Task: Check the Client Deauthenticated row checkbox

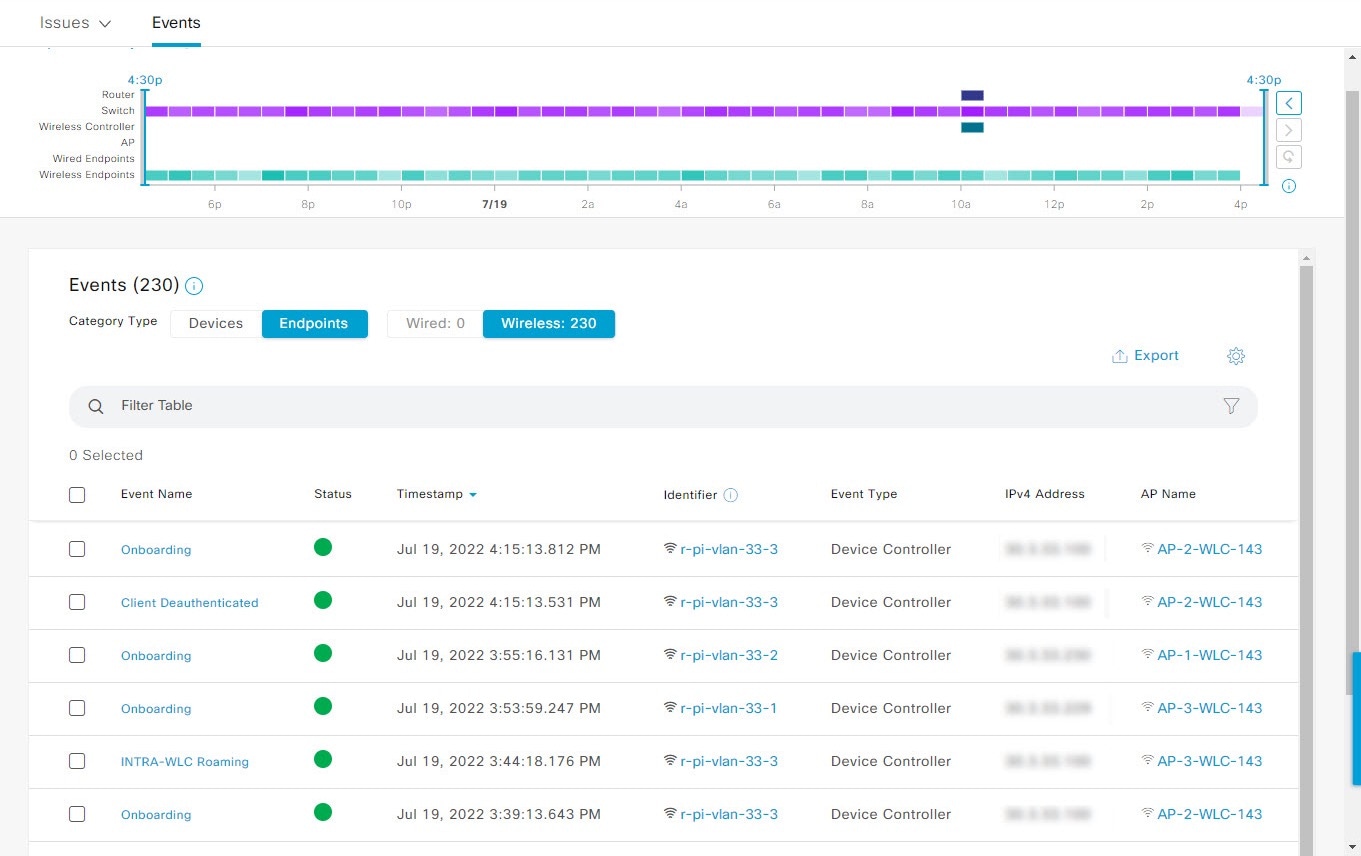Action: pos(77,602)
